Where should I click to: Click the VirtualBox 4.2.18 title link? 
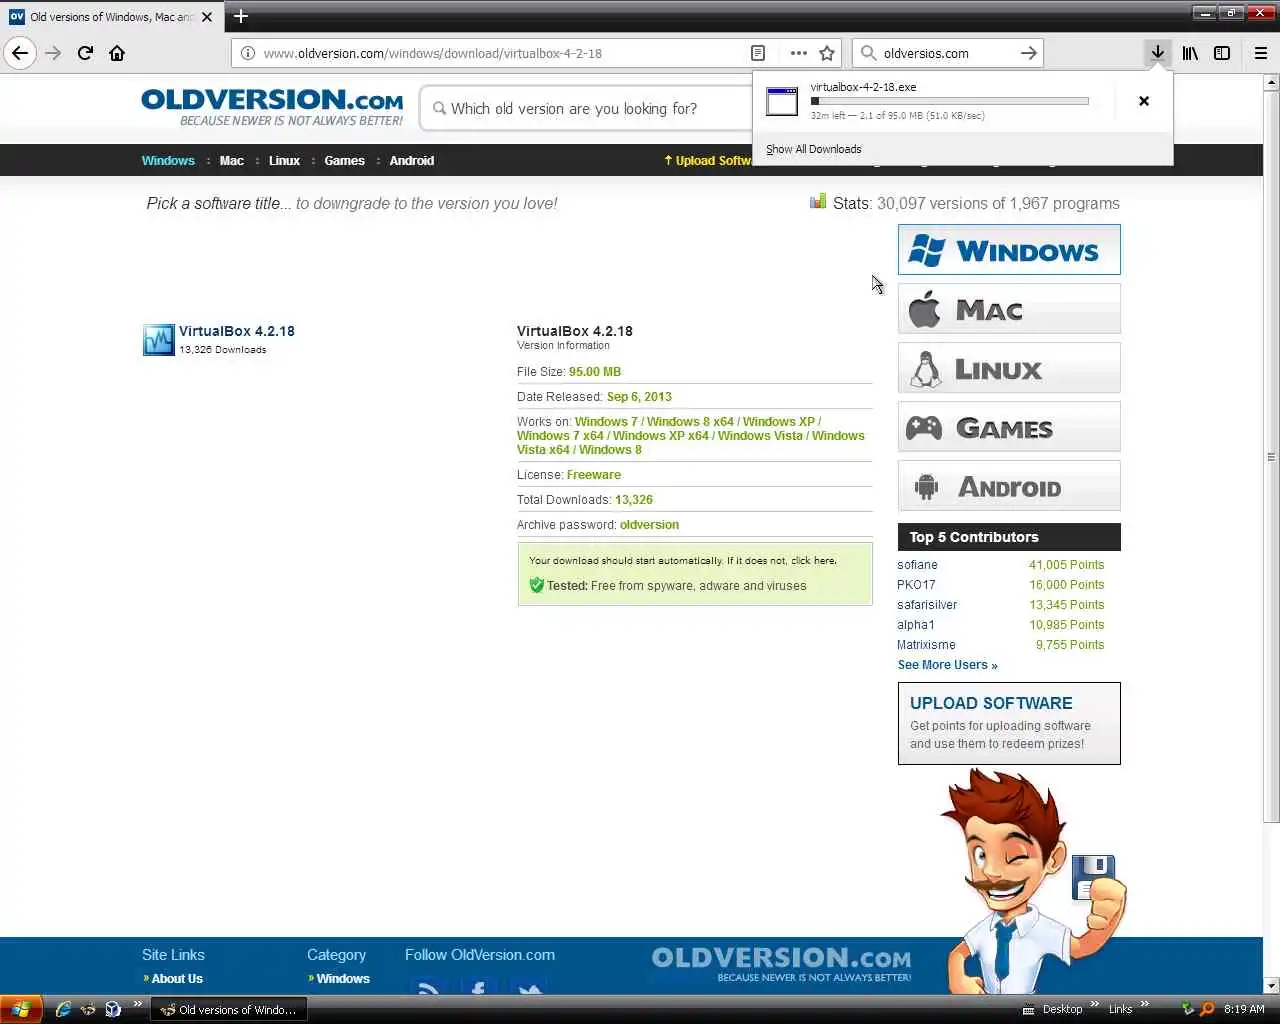pos(237,331)
